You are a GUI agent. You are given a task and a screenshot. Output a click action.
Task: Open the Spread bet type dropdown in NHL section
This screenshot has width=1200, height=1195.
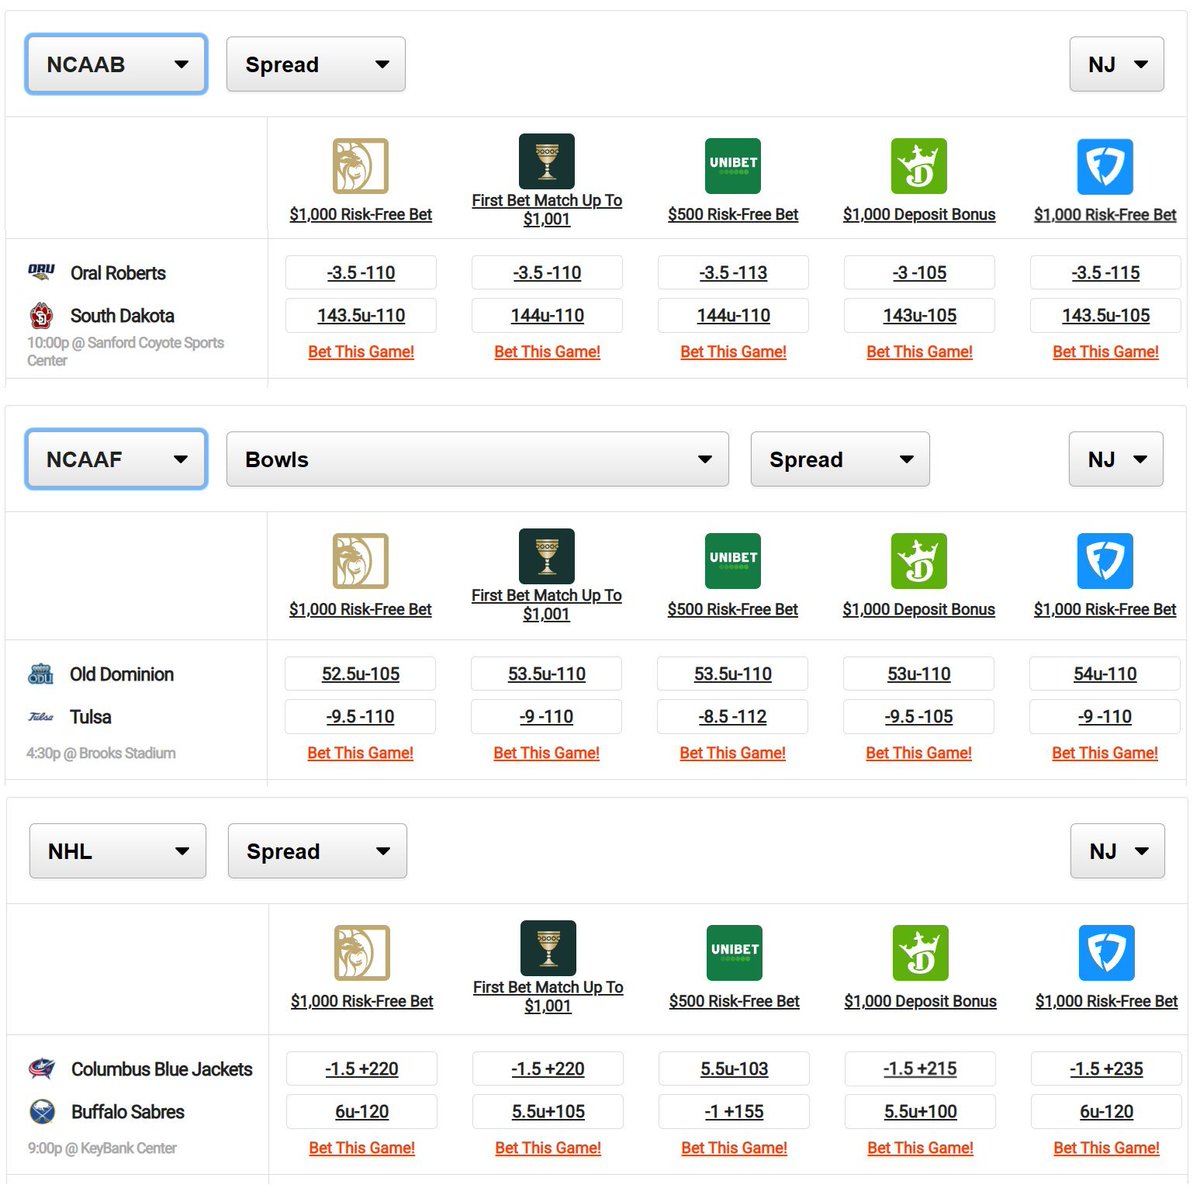point(317,851)
